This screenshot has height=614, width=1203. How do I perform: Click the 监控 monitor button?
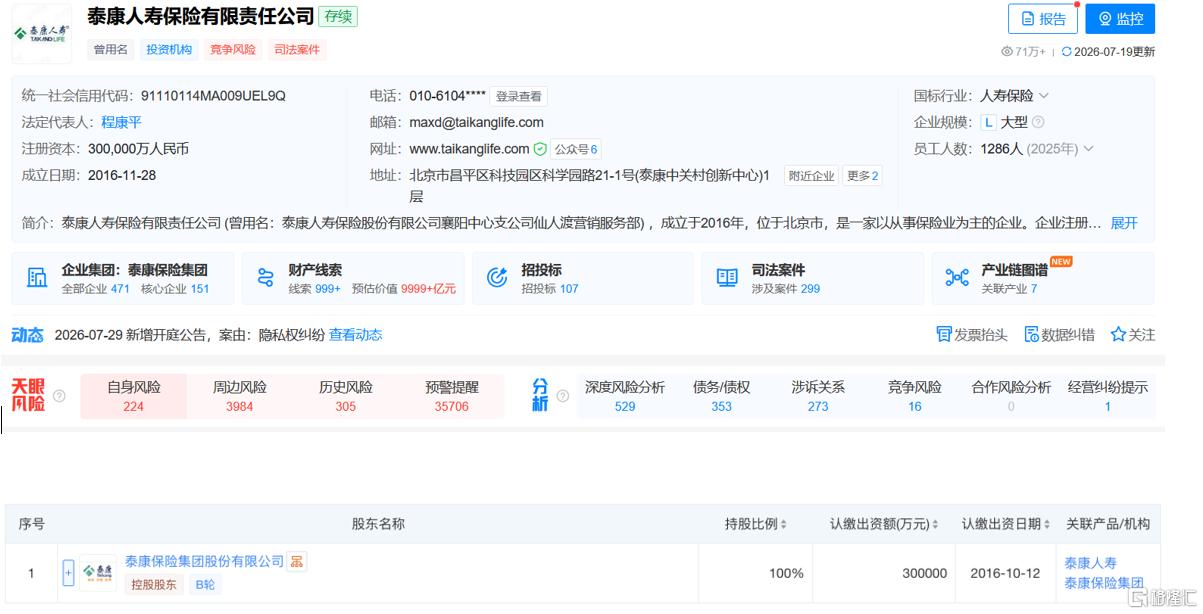[1120, 19]
